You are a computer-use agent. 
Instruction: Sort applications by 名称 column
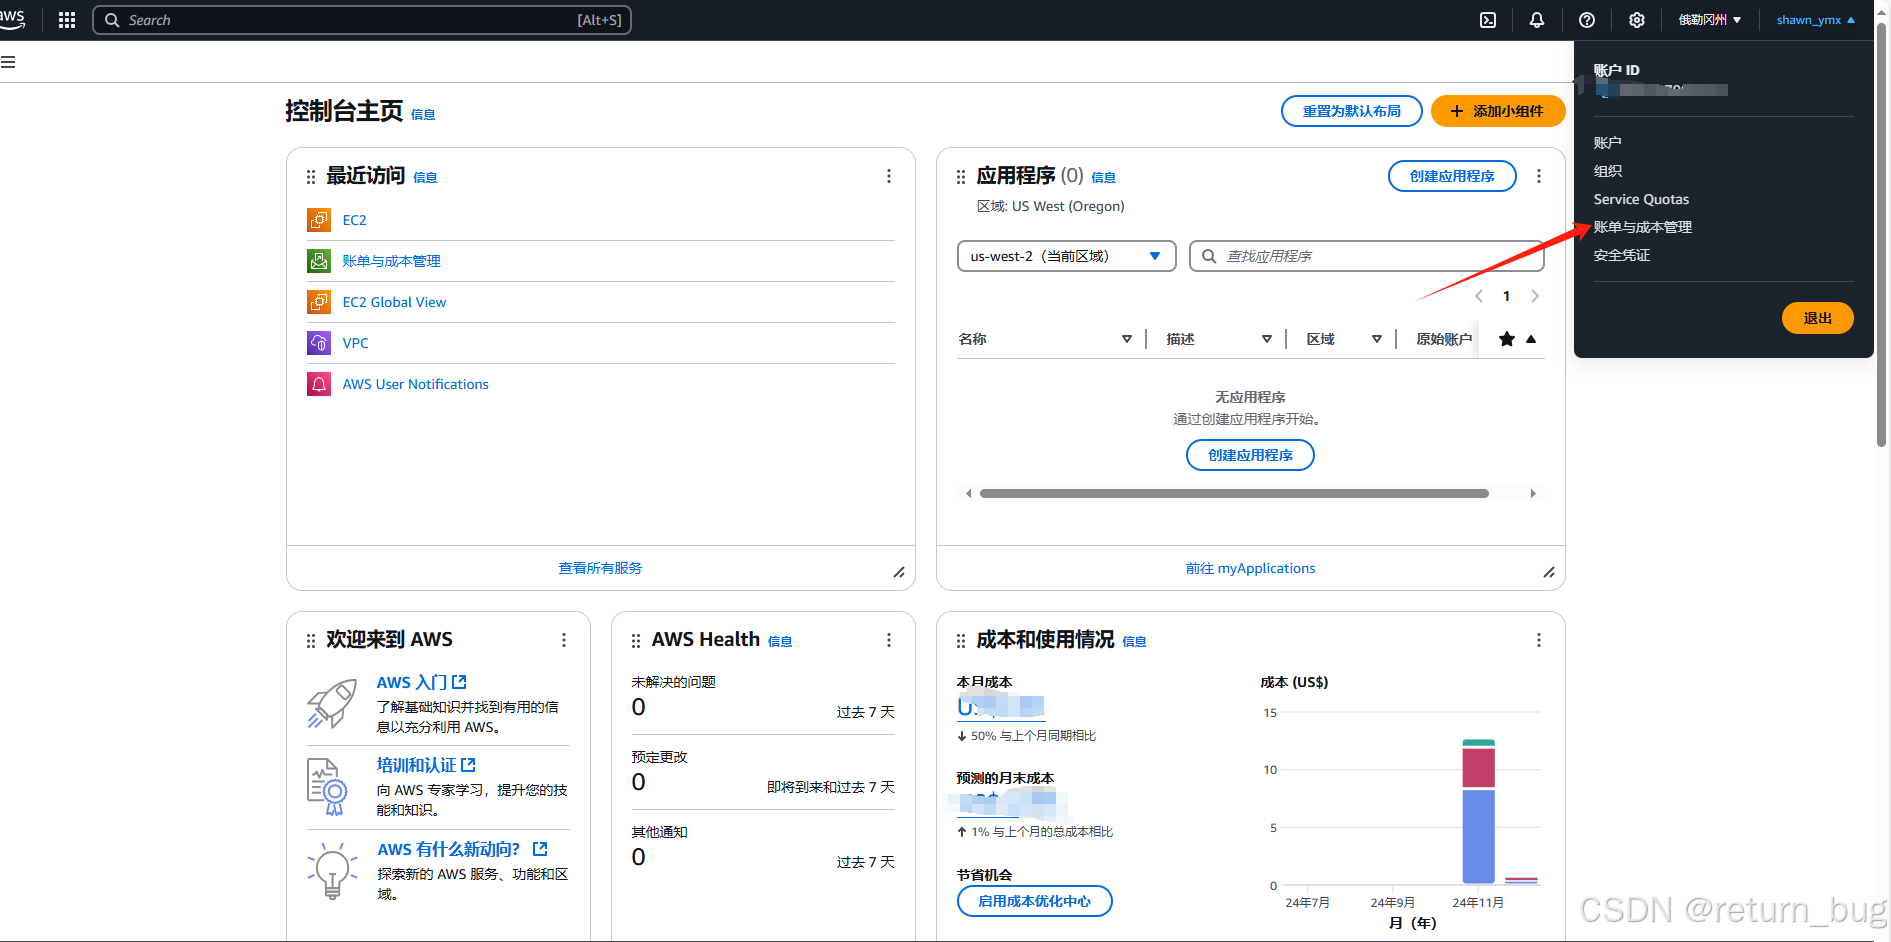[1126, 339]
